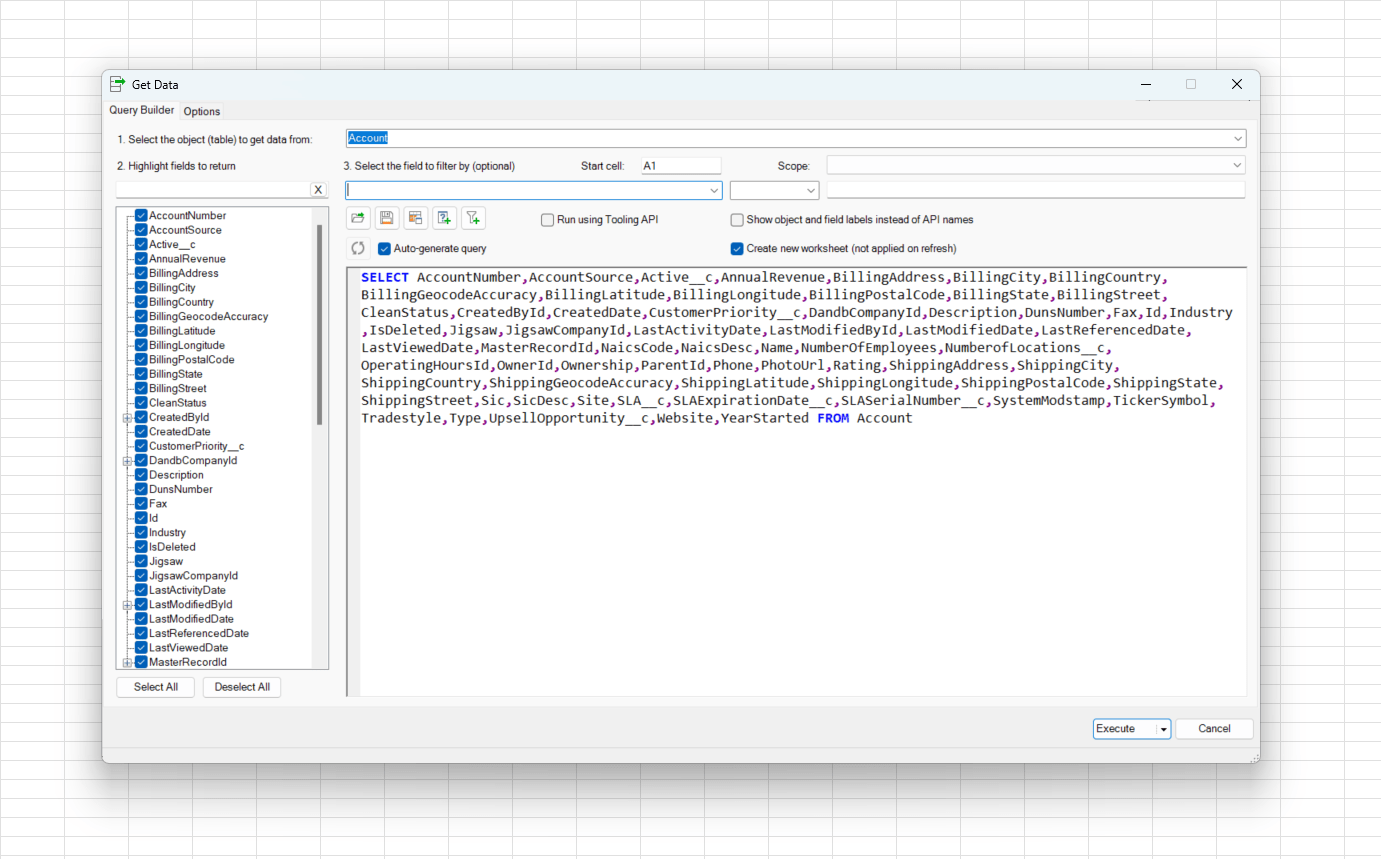Viewport: 1381px width, 859px height.
Task: Expand the CreatedById tree node
Action: point(128,417)
